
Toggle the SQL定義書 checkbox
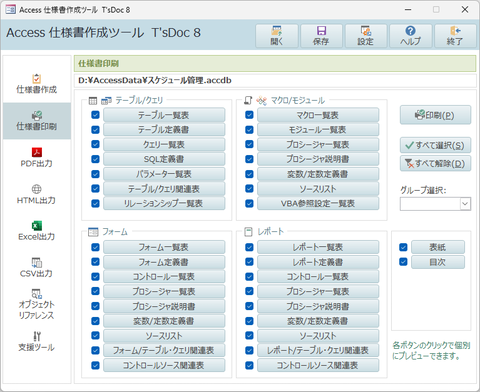(x=95, y=159)
